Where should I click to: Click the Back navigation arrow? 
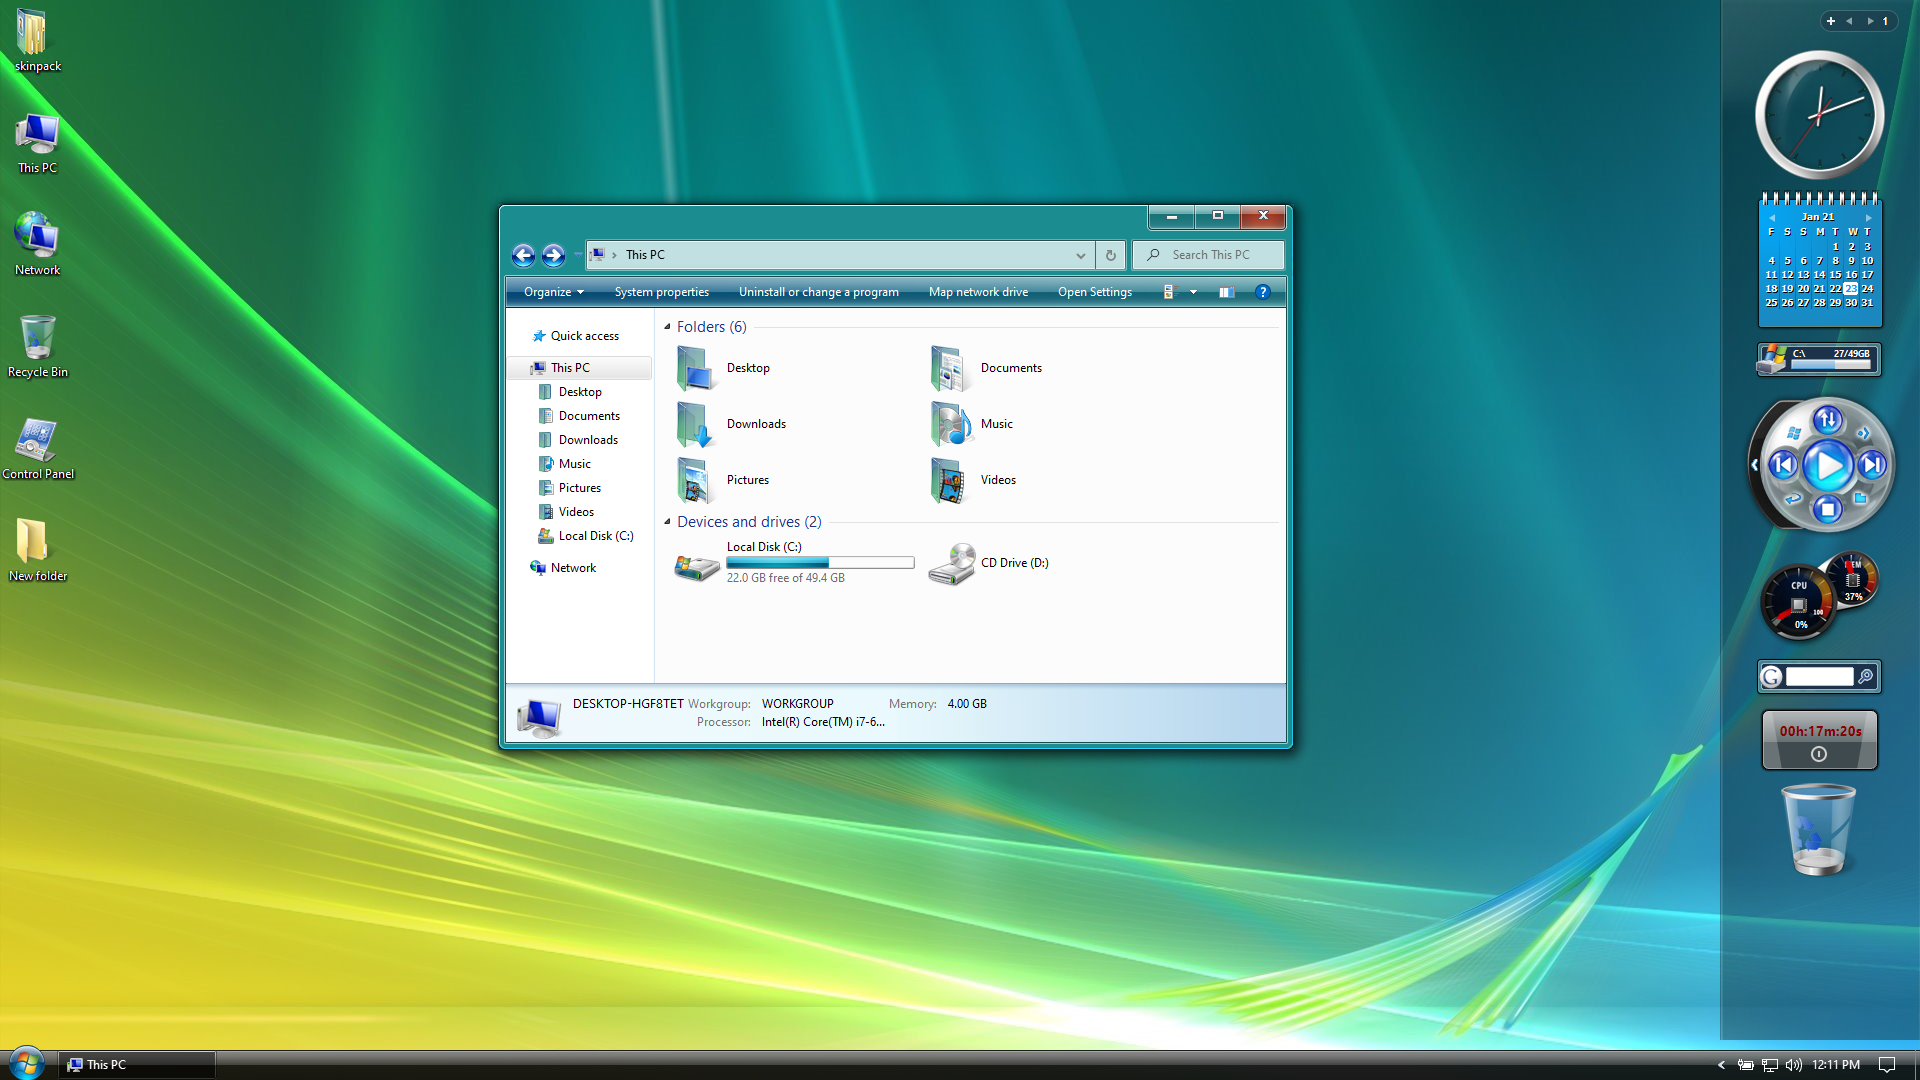tap(523, 255)
